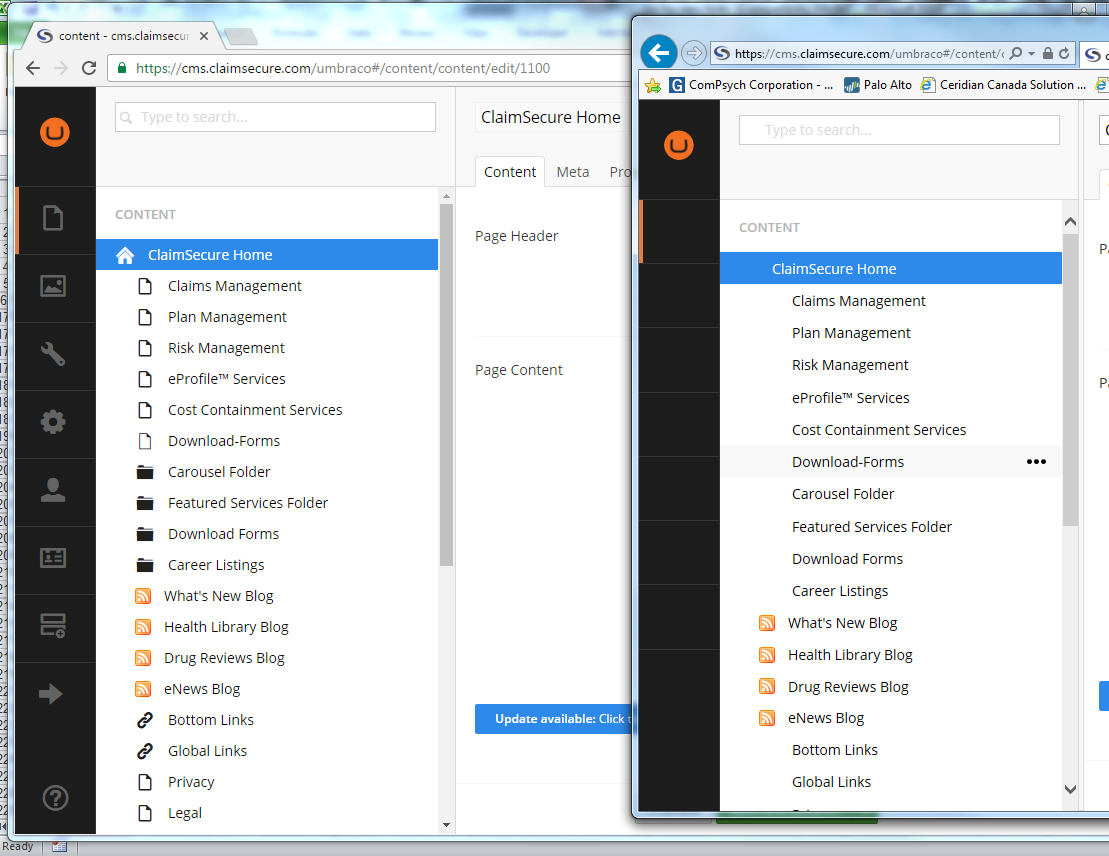The height and width of the screenshot is (856, 1109).
Task: Open the IE address bar dropdown arrow
Action: coord(1031,53)
